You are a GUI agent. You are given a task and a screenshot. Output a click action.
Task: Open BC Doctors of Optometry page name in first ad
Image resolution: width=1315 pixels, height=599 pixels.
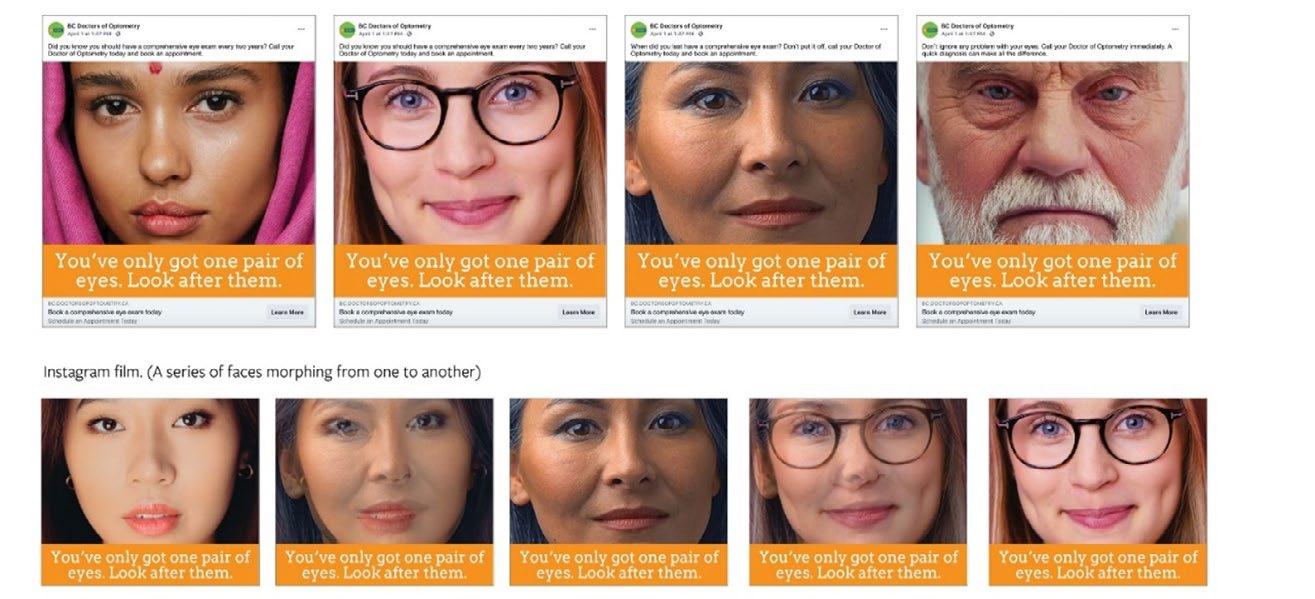coord(103,26)
